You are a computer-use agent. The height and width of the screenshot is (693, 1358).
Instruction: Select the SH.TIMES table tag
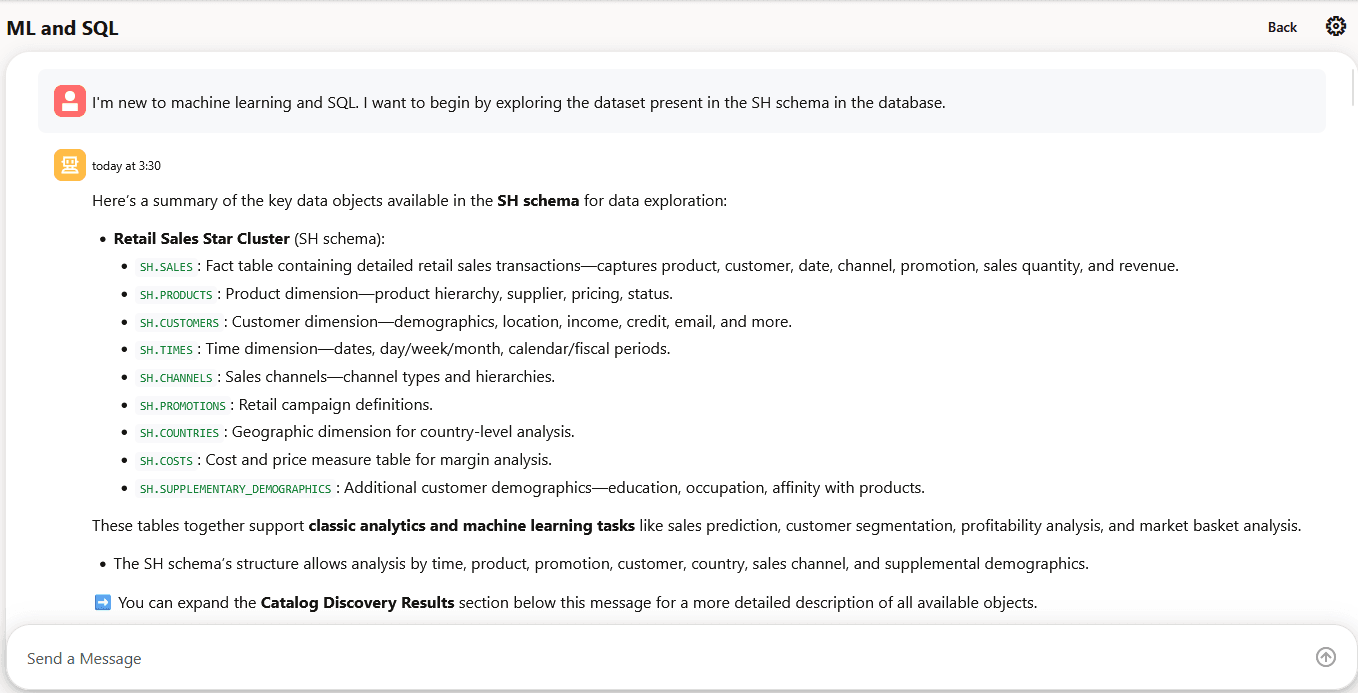click(166, 350)
